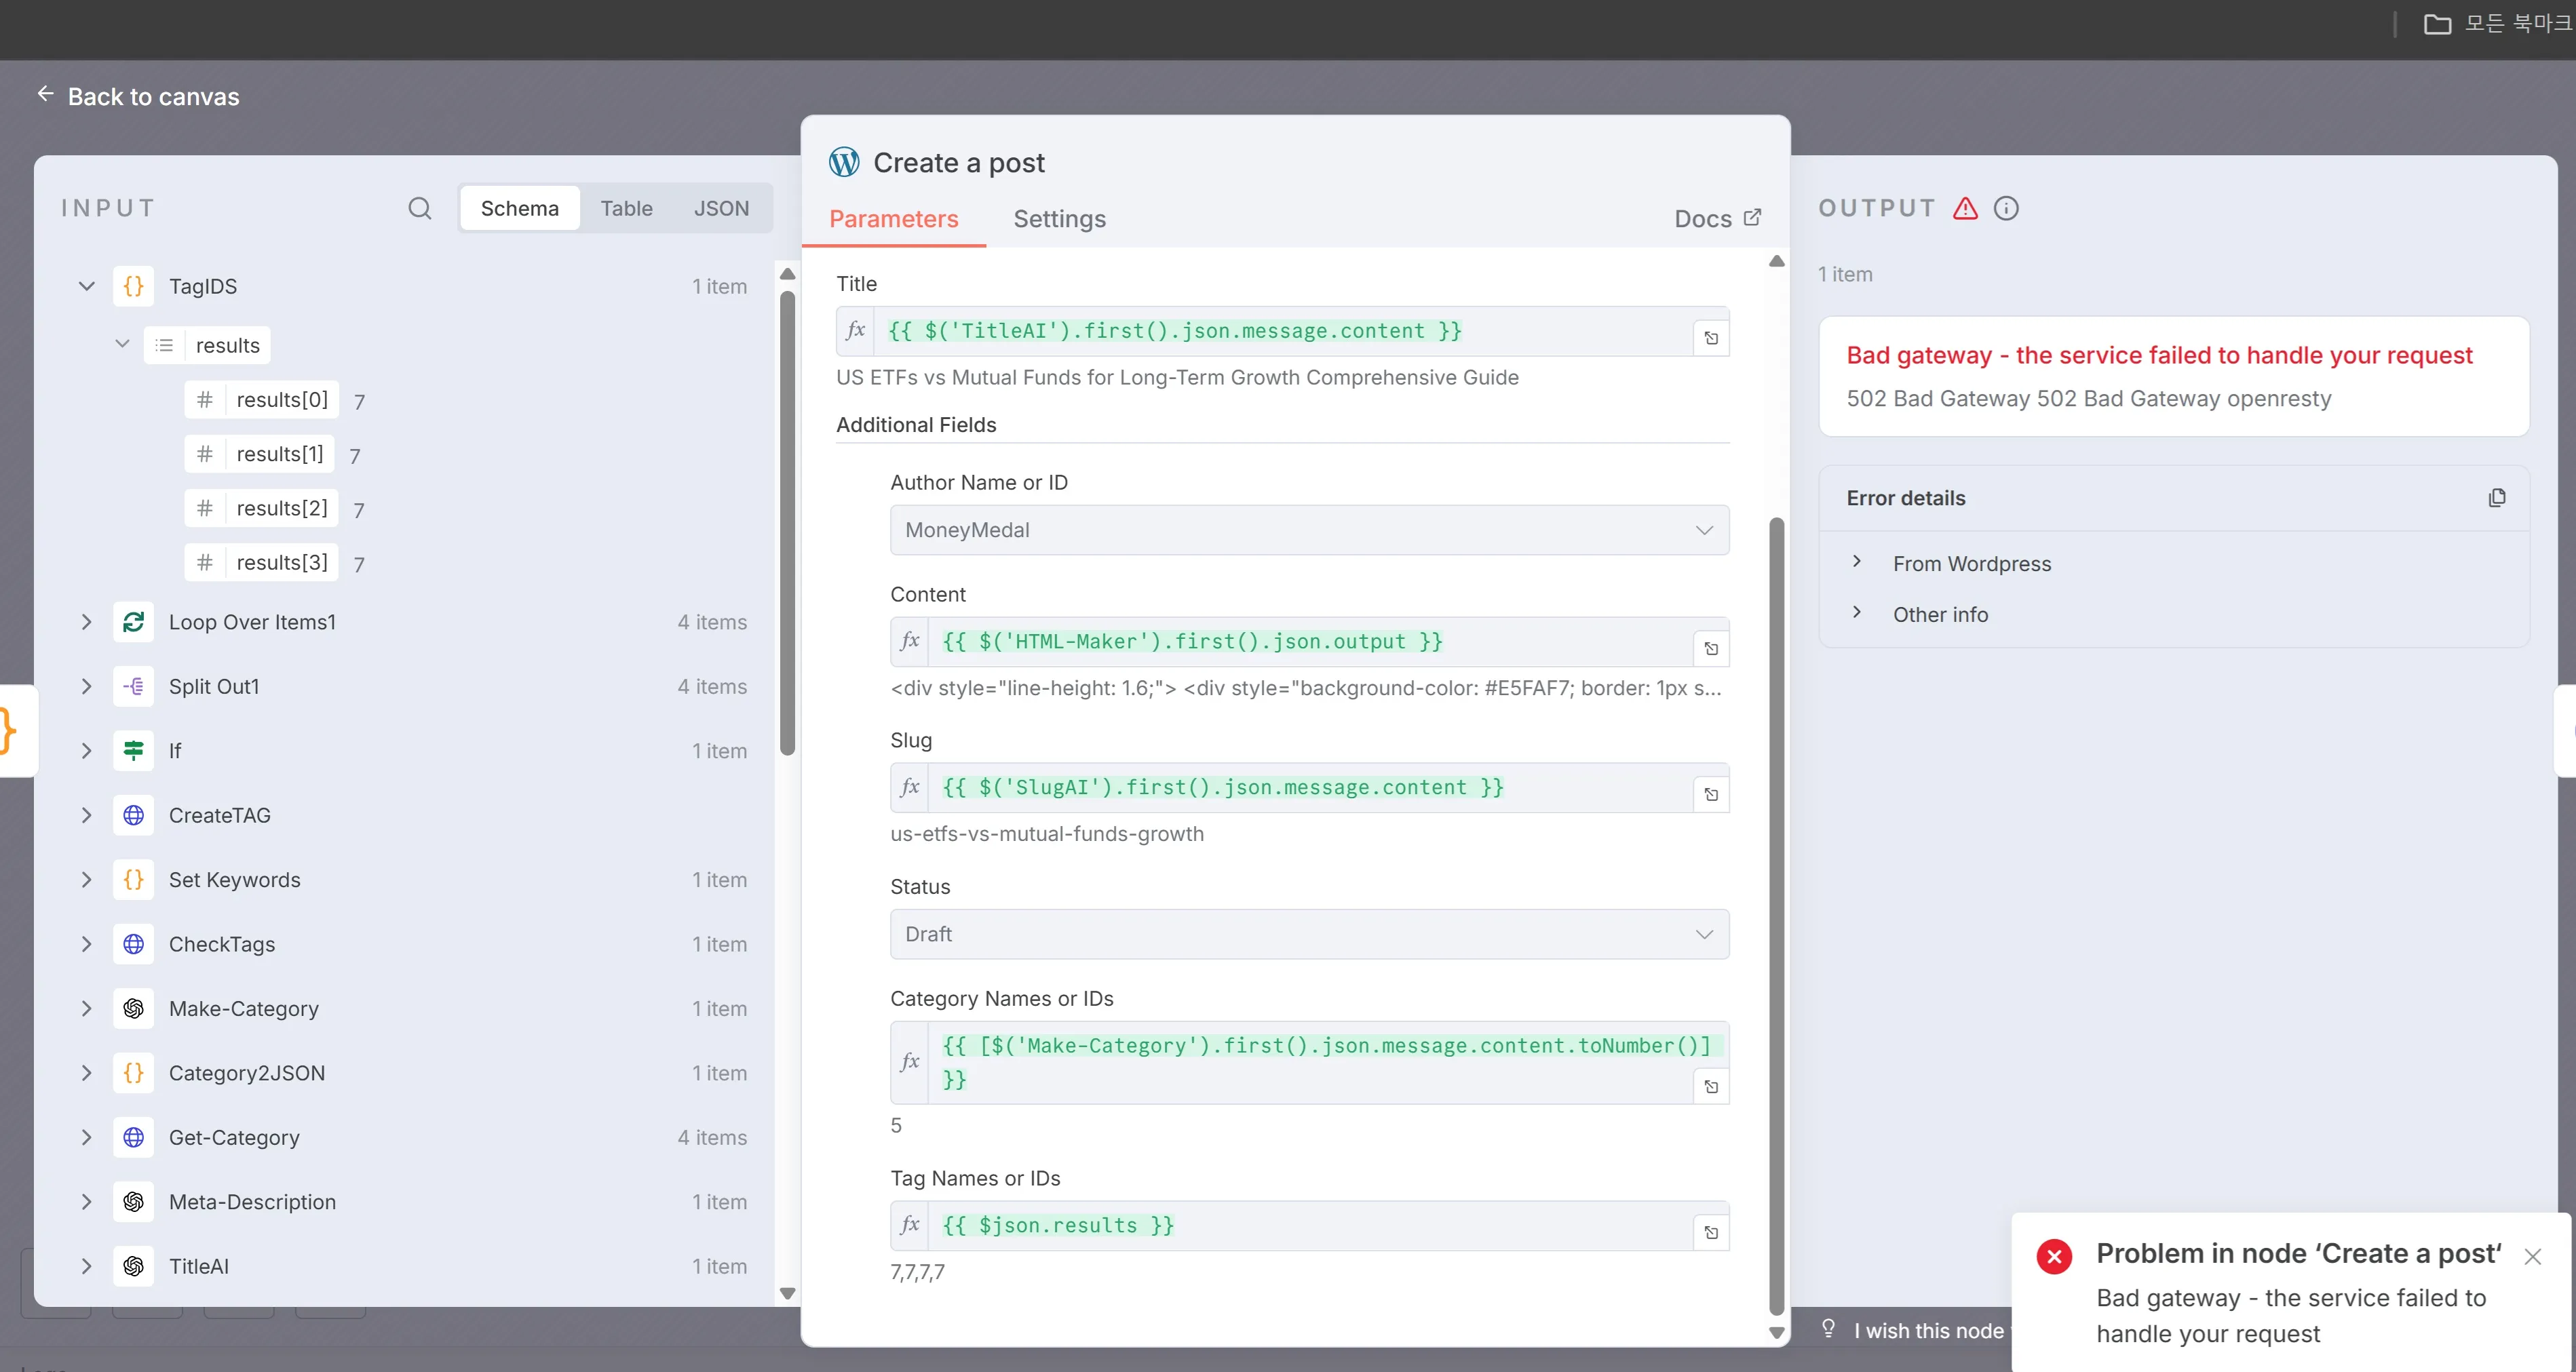This screenshot has width=2576, height=1372.
Task: Switch input view to JSON
Action: click(x=721, y=208)
